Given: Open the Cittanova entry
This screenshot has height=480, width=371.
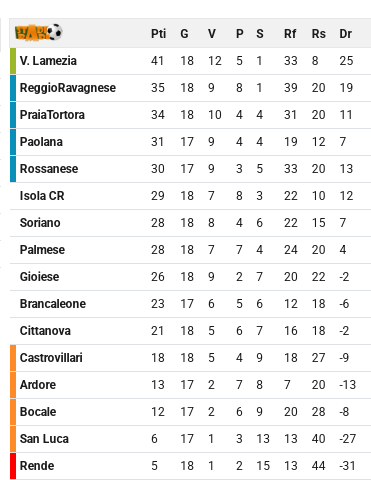Looking at the screenshot, I should click(x=45, y=331).
